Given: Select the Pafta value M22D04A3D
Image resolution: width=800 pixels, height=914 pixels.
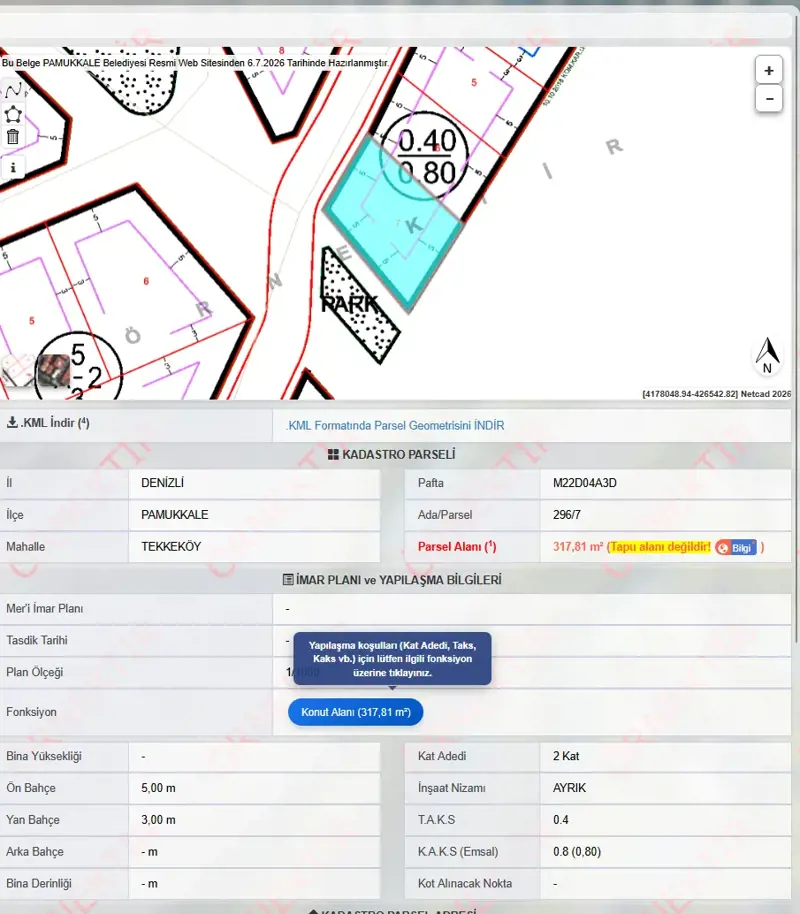Looking at the screenshot, I should (584, 483).
